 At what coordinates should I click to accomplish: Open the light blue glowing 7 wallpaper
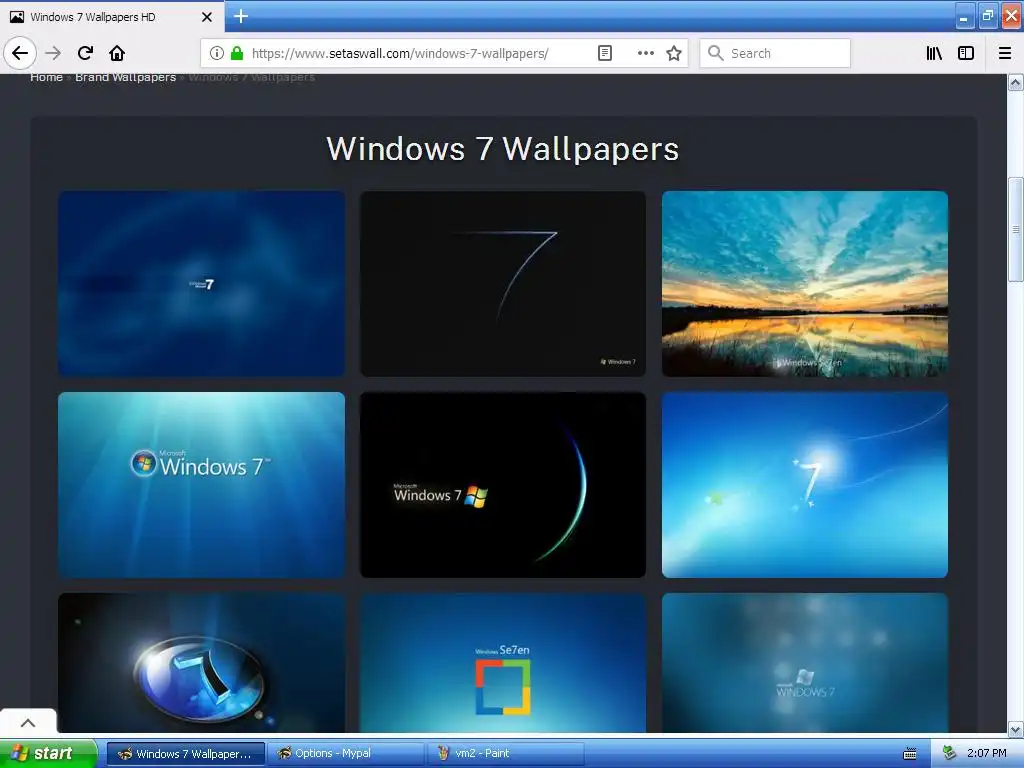tap(805, 485)
